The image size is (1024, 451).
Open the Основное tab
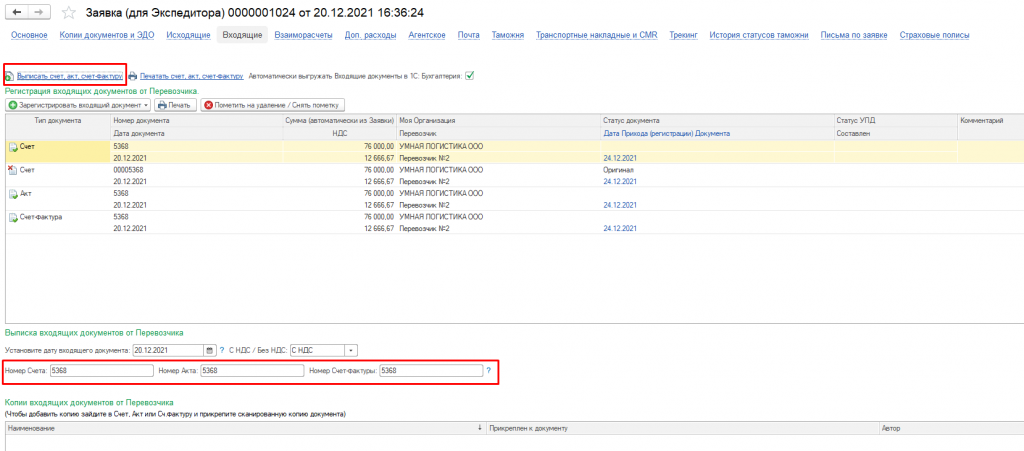point(30,35)
